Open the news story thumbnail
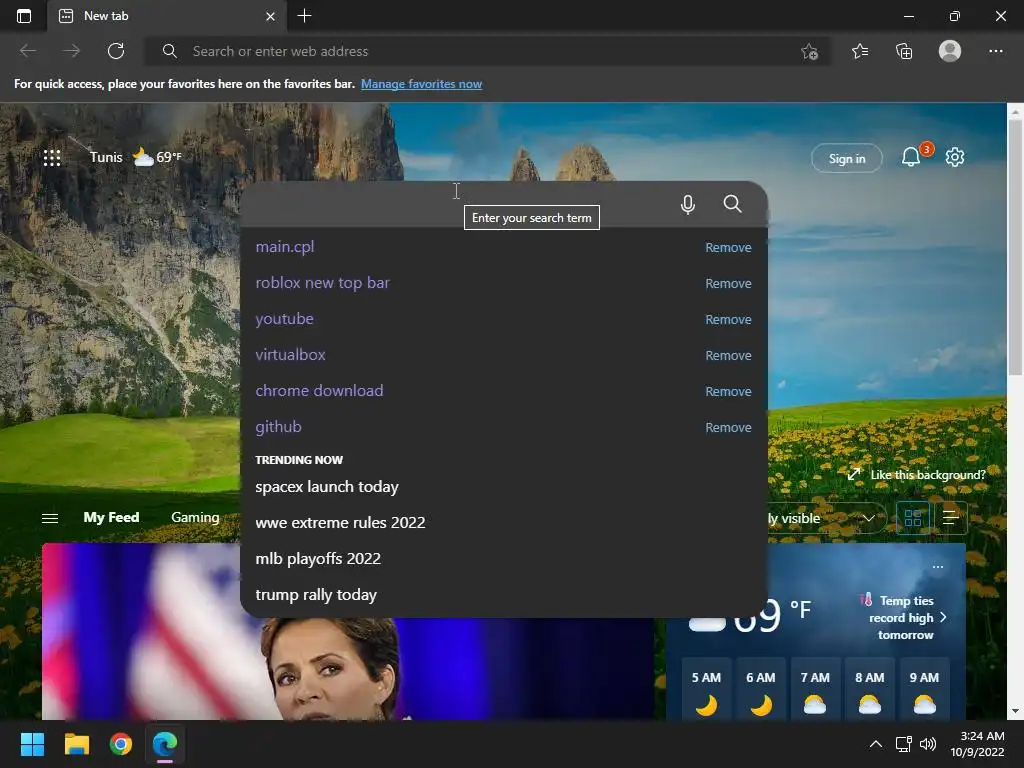 click(347, 668)
